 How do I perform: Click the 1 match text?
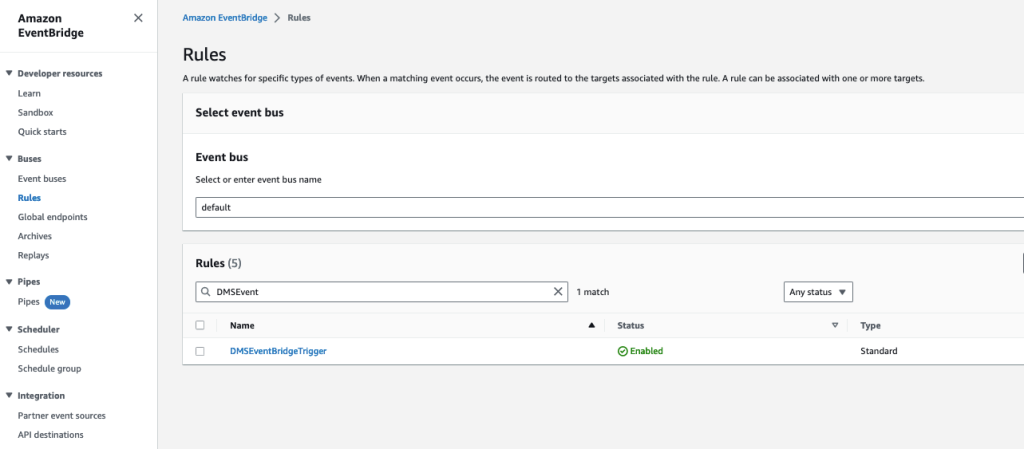[x=593, y=292]
